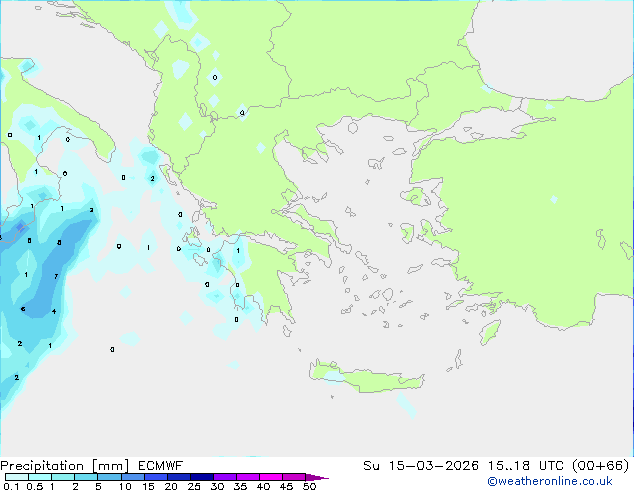The image size is (634, 490).
Task: Select the dark navy 25–30 mm legend swatch
Action: (202, 477)
